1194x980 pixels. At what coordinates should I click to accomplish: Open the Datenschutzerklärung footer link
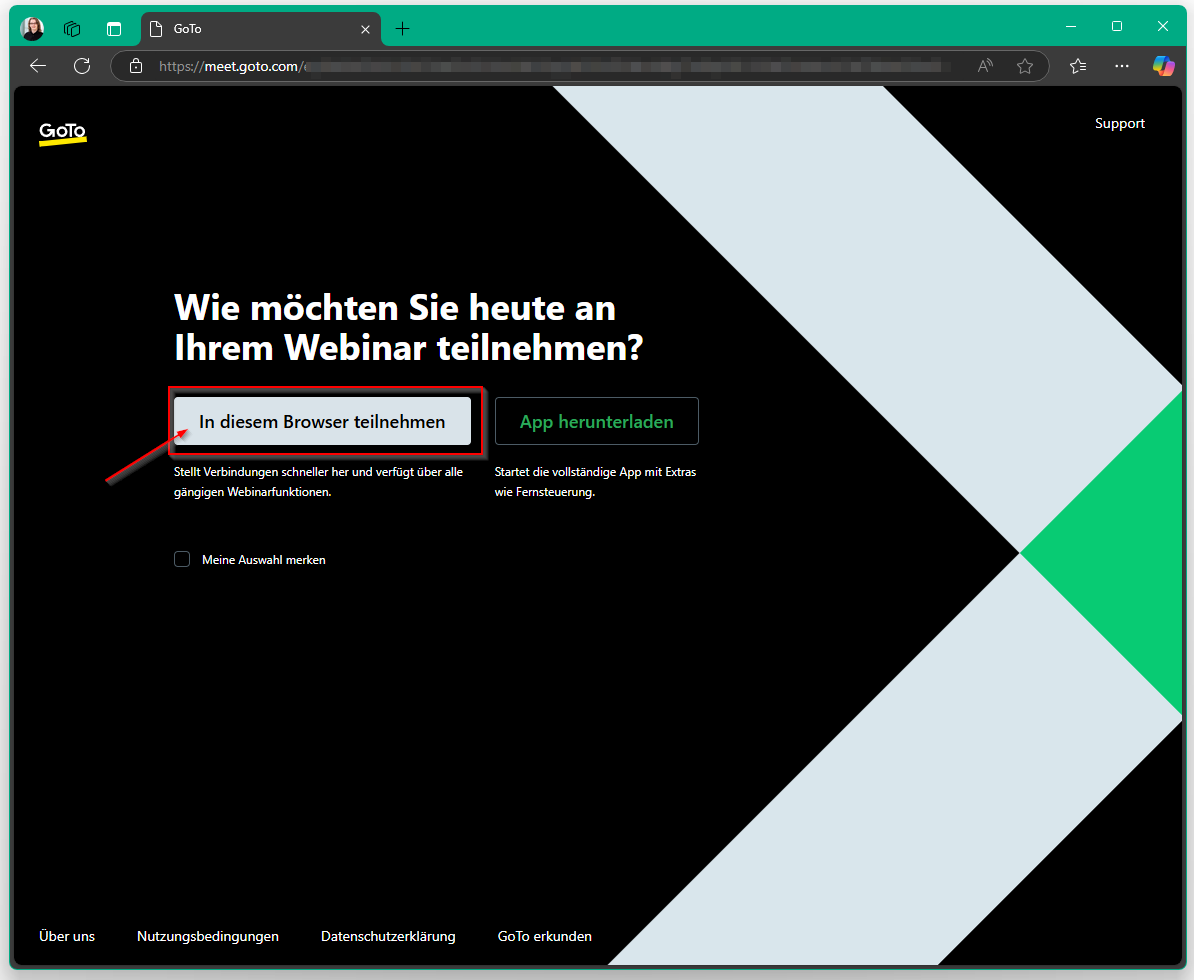tap(388, 936)
